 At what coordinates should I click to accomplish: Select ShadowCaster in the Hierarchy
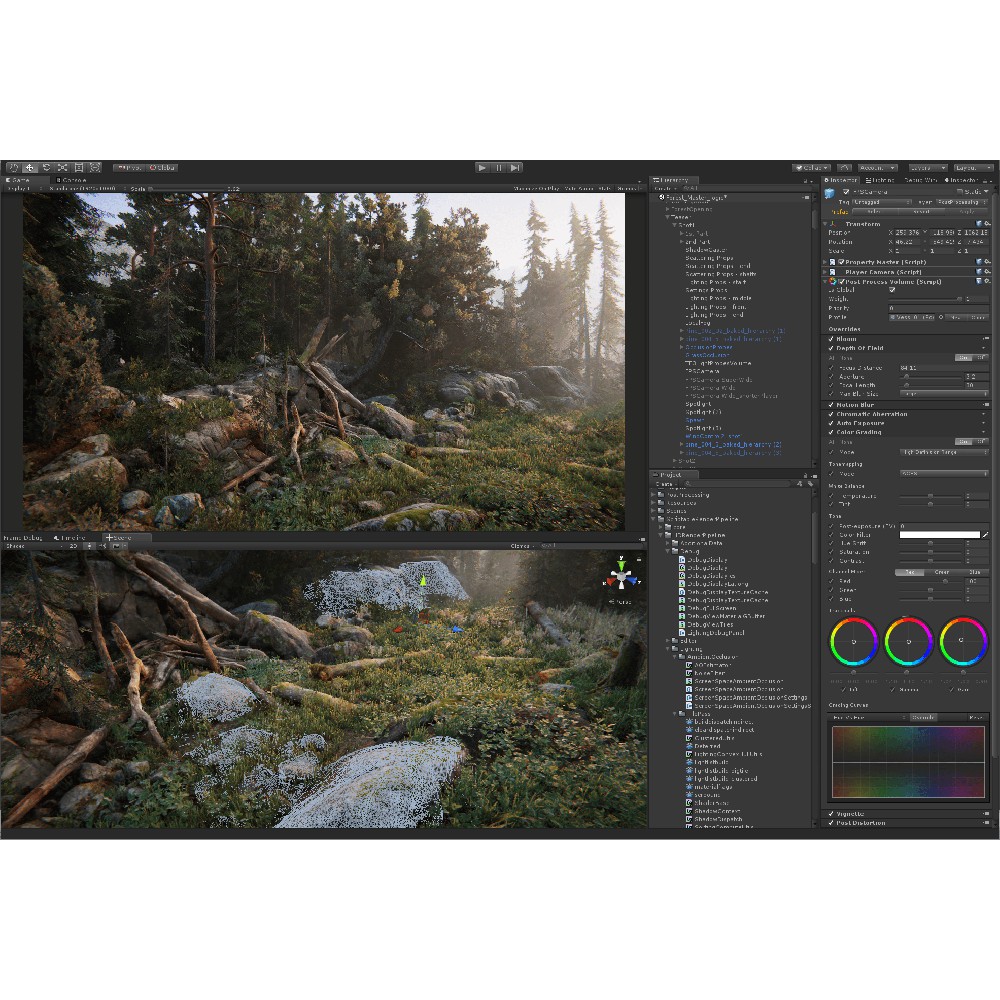click(x=706, y=250)
